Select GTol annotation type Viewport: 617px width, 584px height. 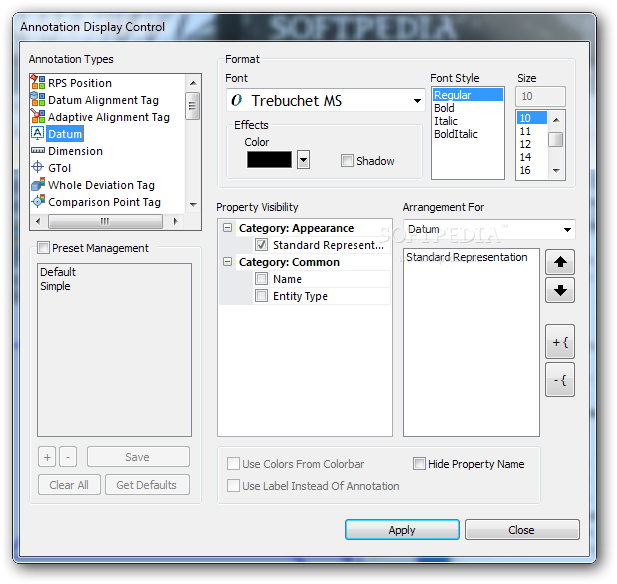[x=59, y=168]
